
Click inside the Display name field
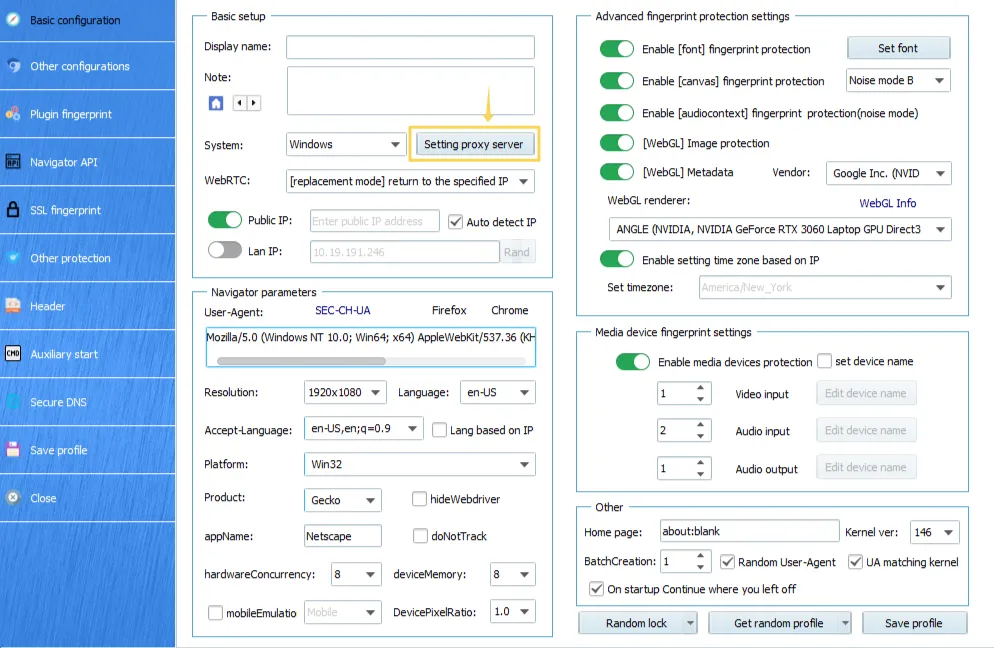[410, 47]
